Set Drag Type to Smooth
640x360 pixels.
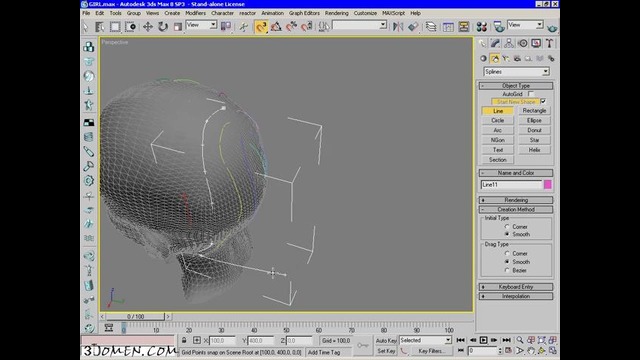pos(507,262)
